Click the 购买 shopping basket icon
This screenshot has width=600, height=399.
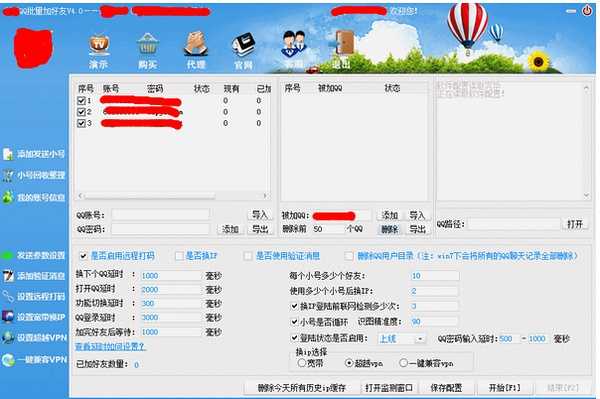[147, 51]
